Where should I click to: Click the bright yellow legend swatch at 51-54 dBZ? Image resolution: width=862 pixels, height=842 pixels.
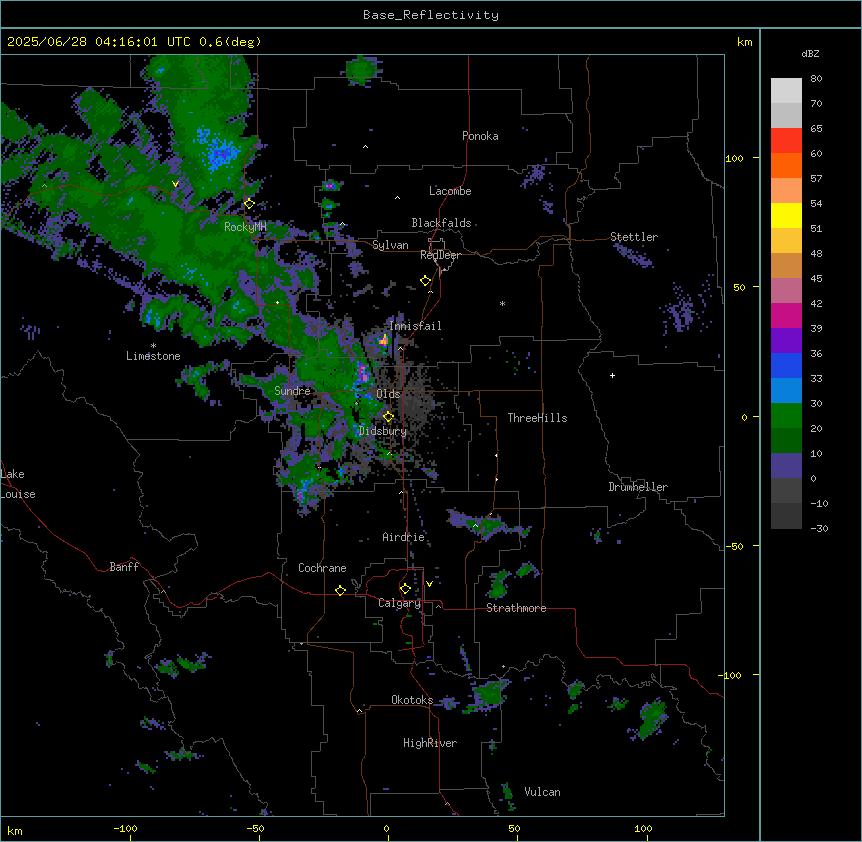[786, 216]
